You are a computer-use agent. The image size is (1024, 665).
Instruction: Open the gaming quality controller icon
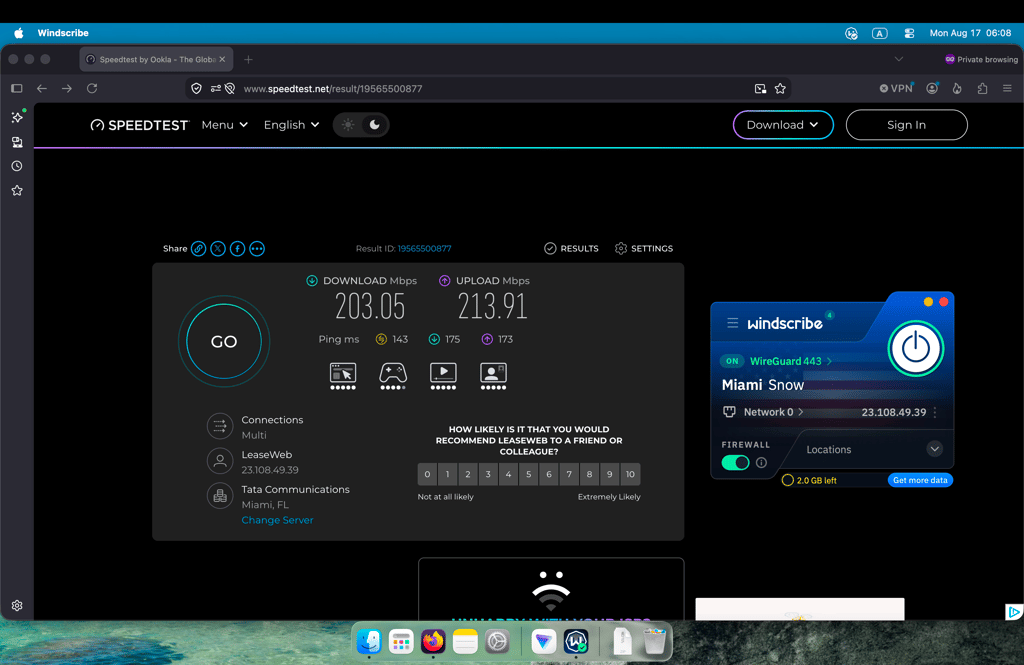pyautogui.click(x=393, y=376)
